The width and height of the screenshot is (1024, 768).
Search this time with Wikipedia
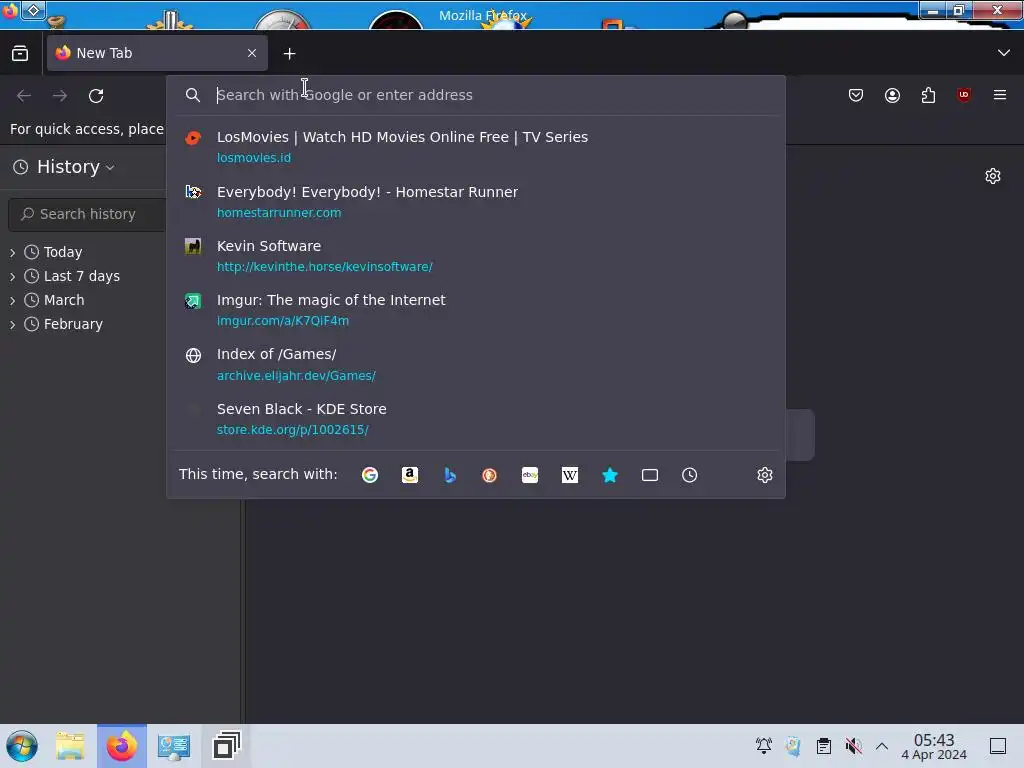(x=569, y=475)
